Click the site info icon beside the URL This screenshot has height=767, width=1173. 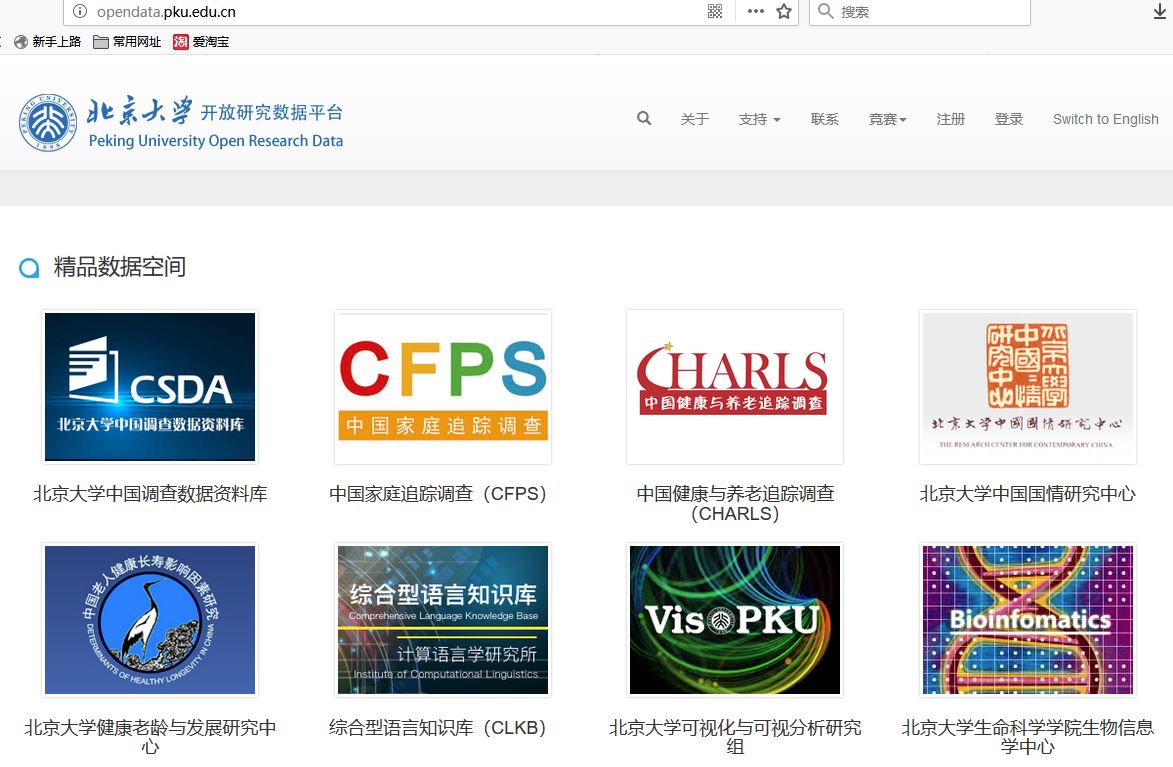80,11
